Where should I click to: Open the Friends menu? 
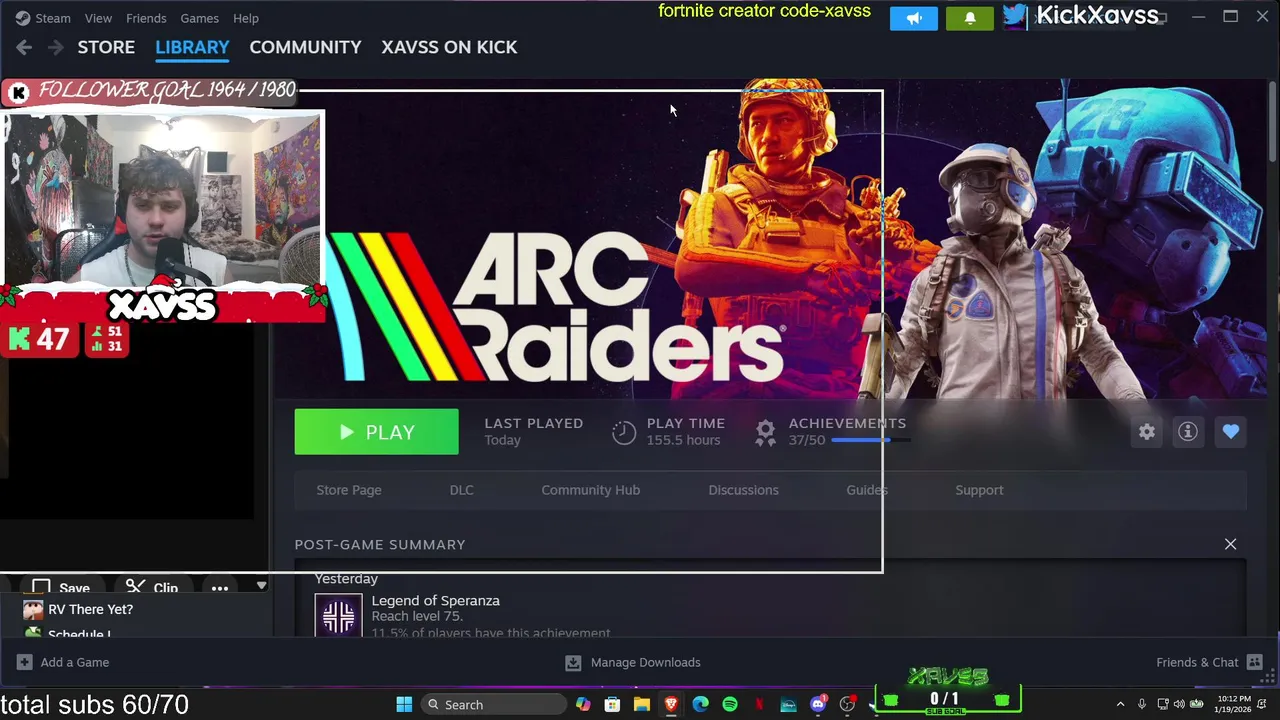click(146, 18)
